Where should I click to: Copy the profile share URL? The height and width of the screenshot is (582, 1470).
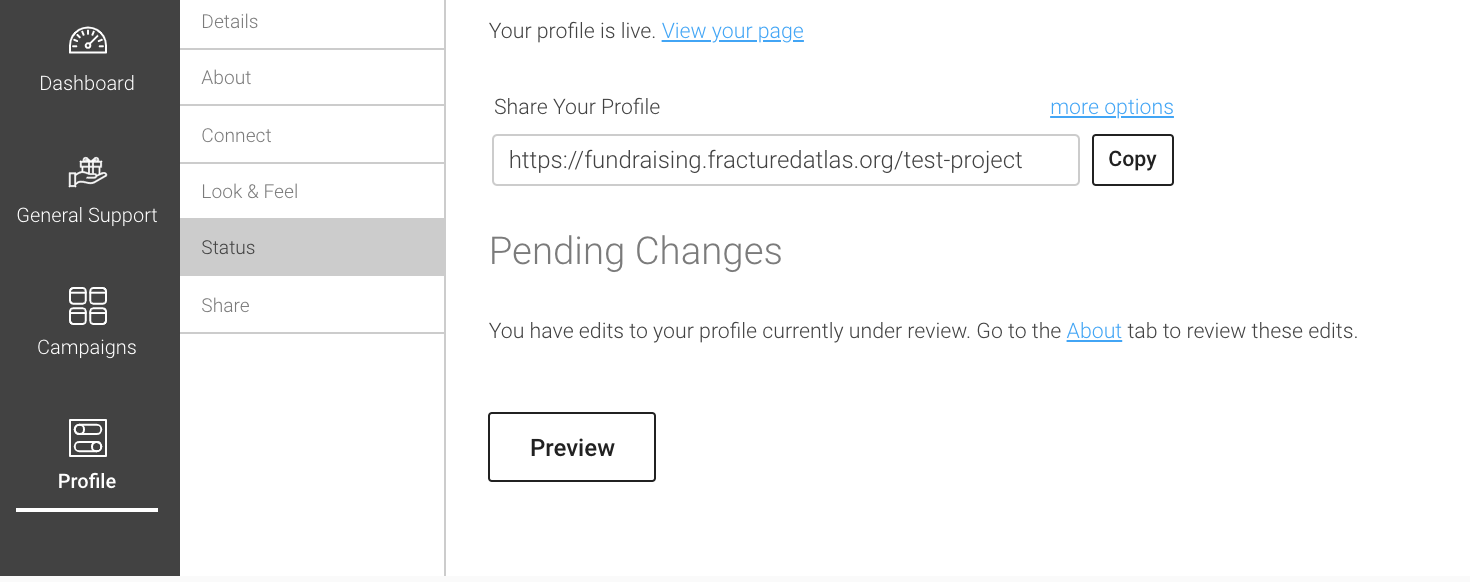(1132, 160)
